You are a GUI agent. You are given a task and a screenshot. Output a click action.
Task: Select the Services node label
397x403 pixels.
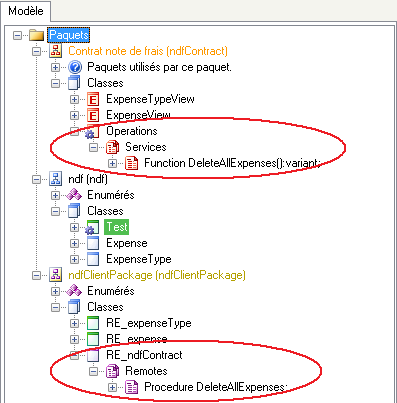tap(146, 147)
